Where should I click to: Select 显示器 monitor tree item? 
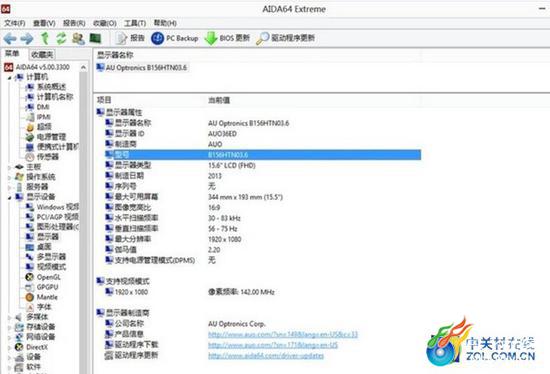coord(42,237)
